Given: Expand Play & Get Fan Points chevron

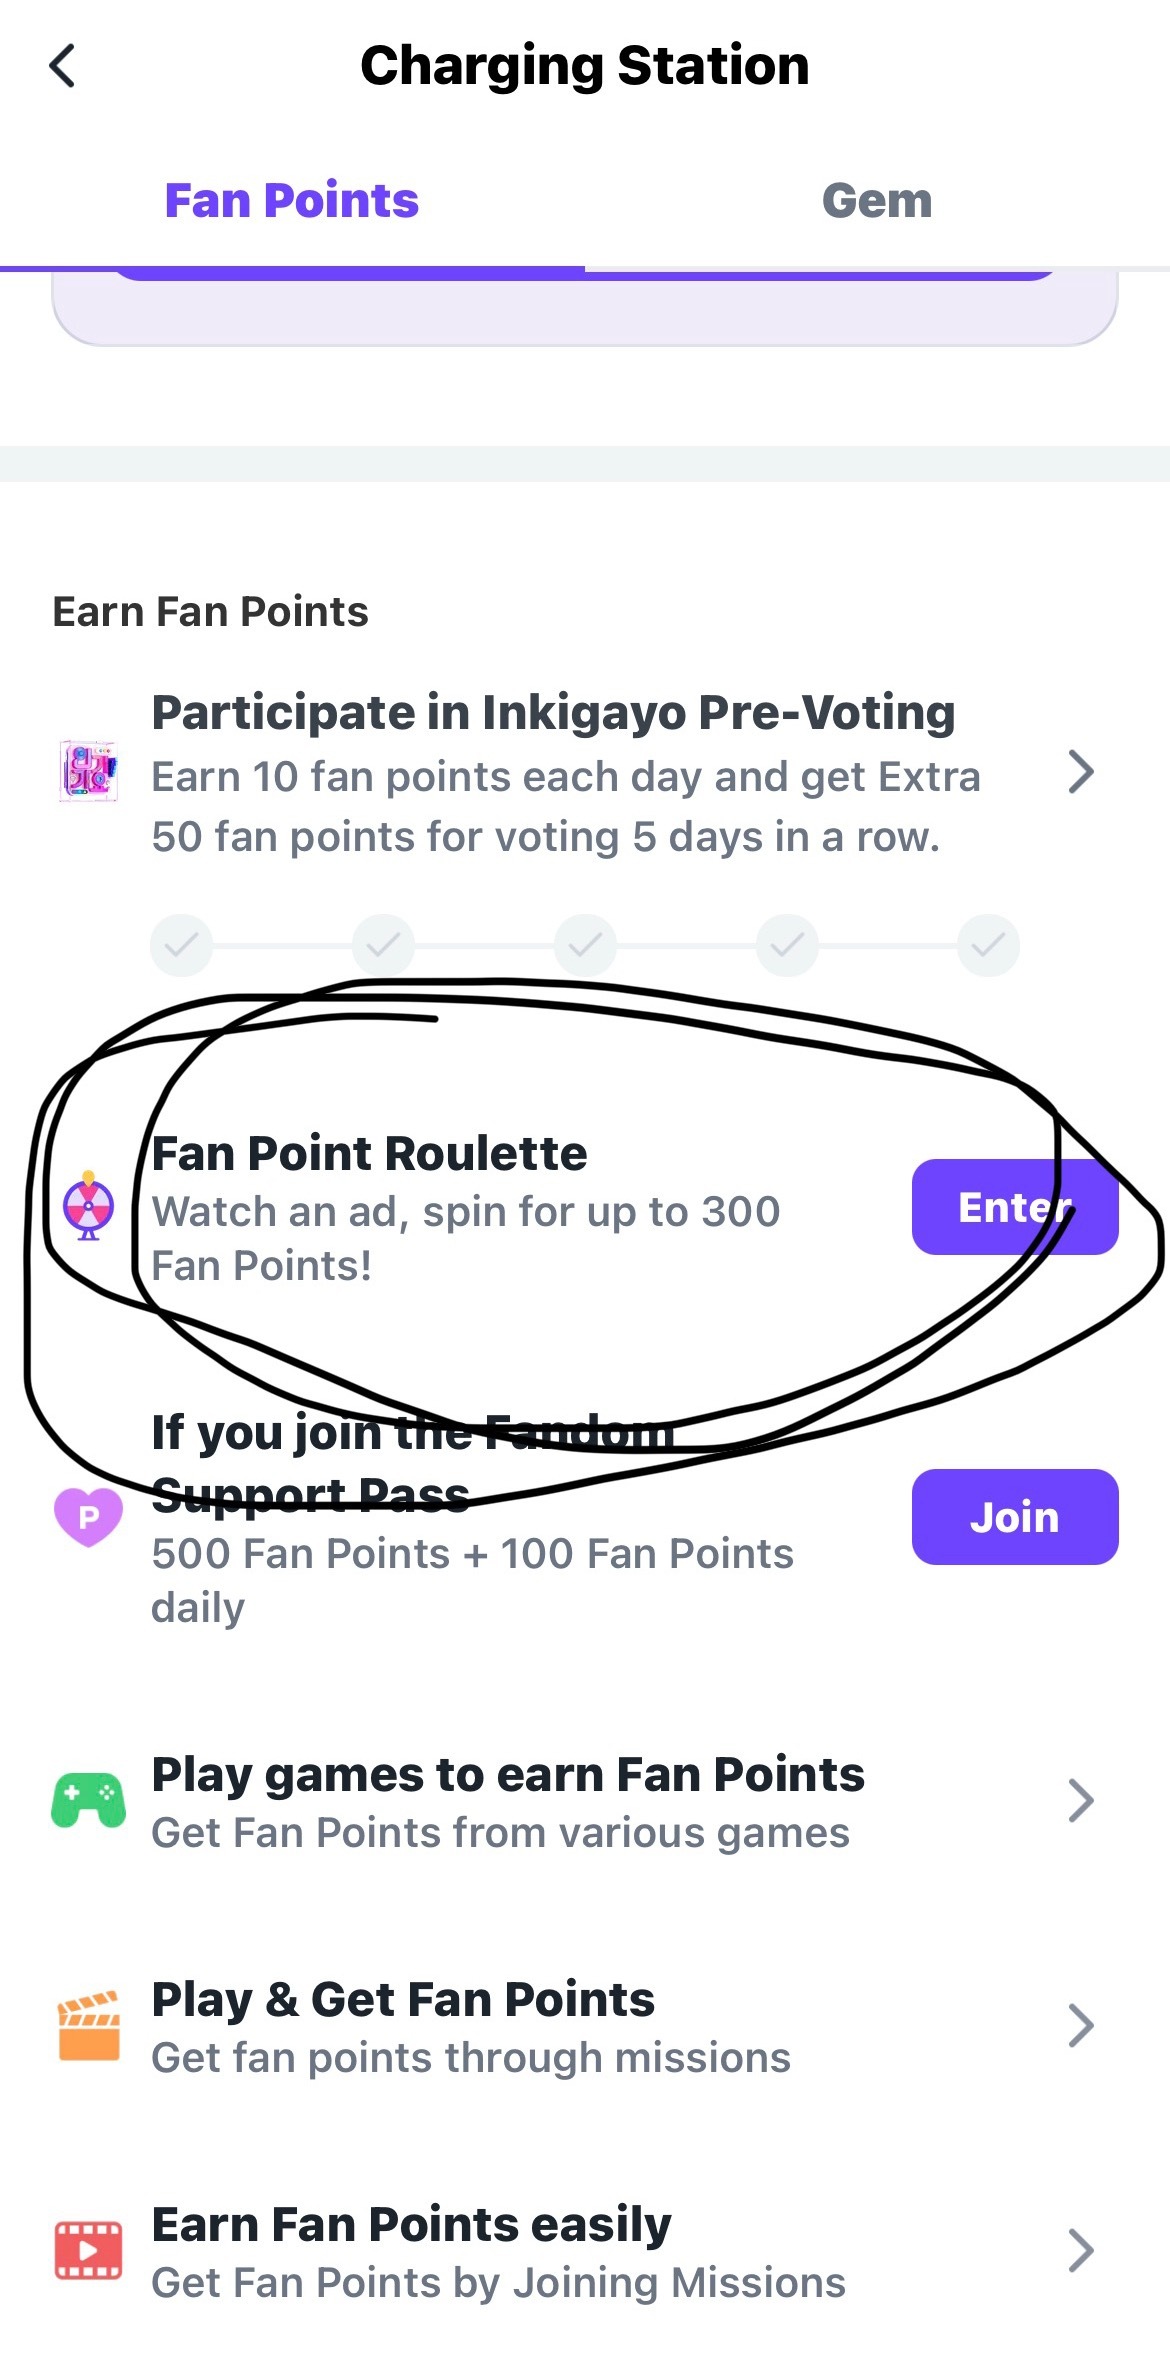Looking at the screenshot, I should click(x=1081, y=2026).
